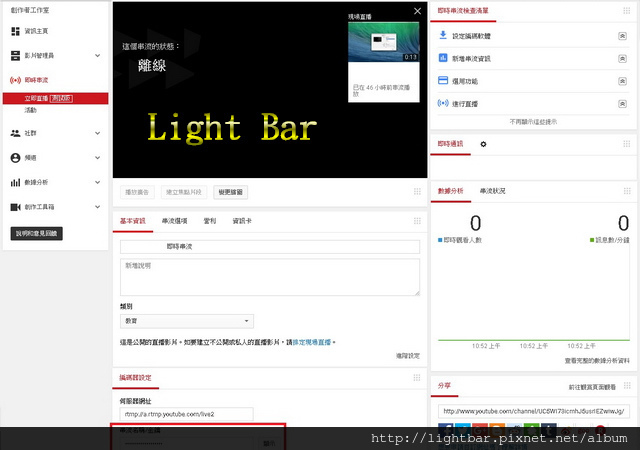
Task: Click drag-handle grid icon beside thumbnail buttons row
Action: [417, 192]
